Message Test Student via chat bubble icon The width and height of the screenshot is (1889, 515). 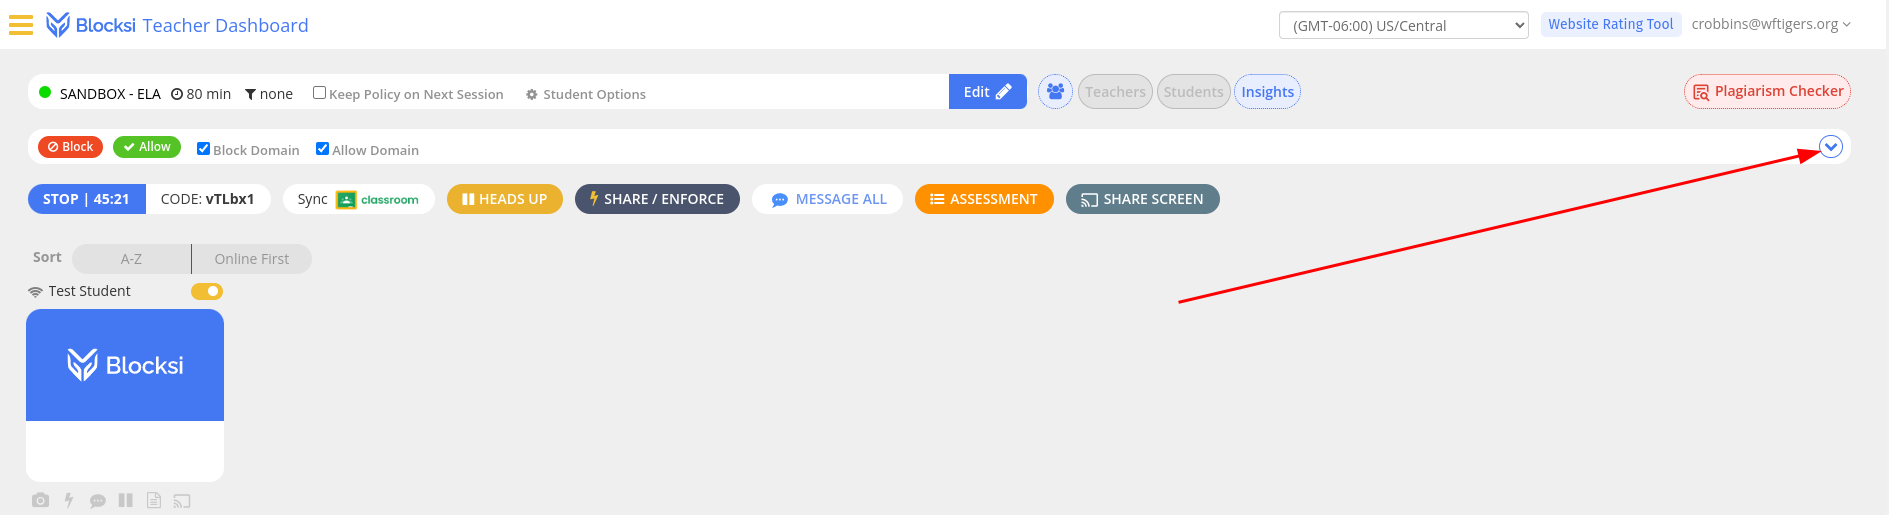point(97,501)
